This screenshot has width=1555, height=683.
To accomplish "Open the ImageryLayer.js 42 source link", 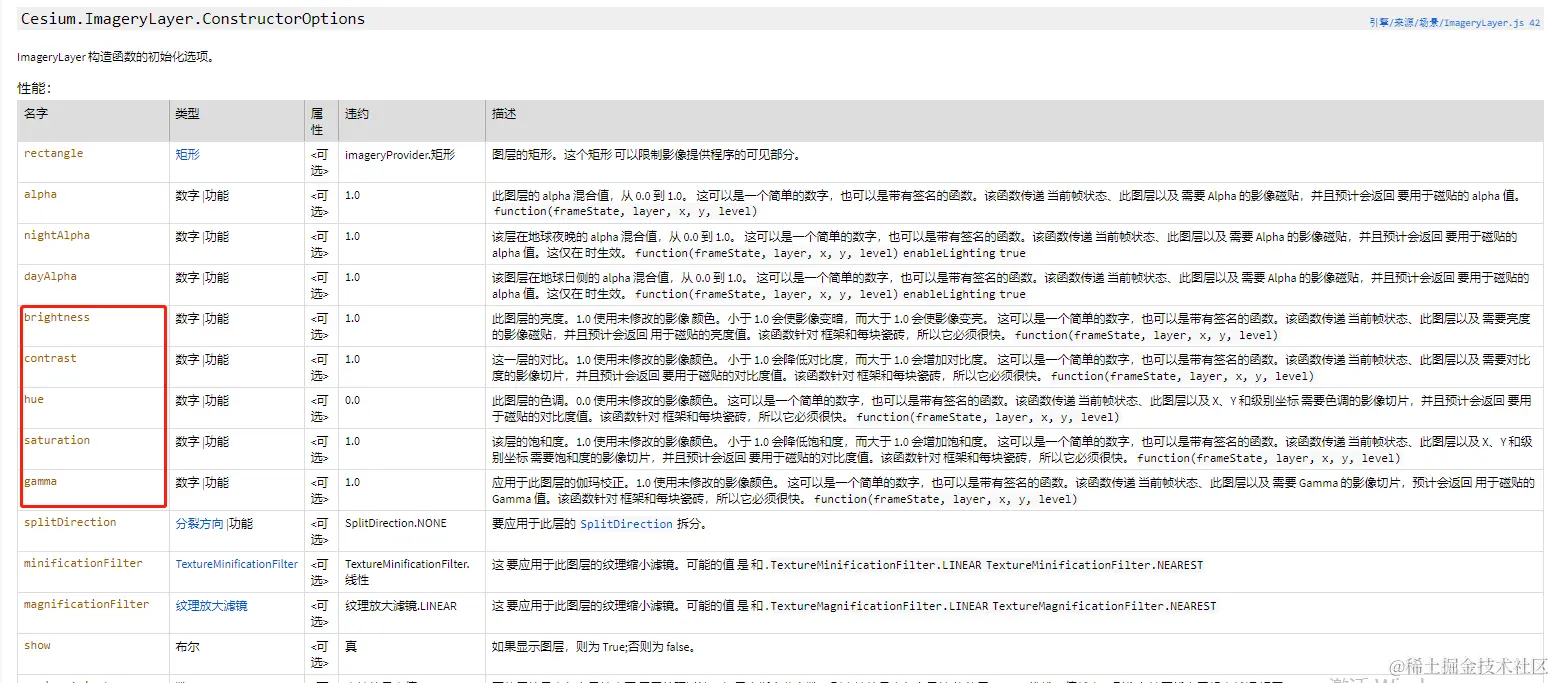I will point(1454,22).
